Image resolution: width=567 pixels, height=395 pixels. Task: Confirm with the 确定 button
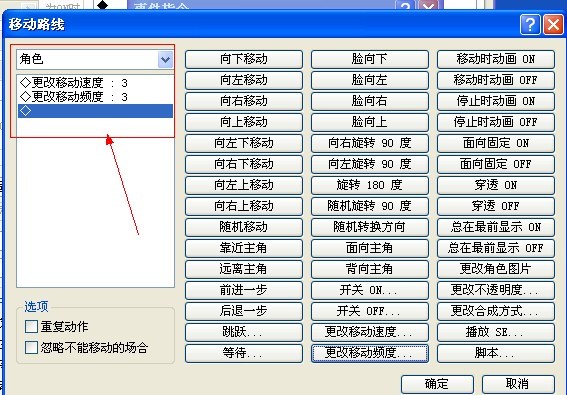coord(437,384)
